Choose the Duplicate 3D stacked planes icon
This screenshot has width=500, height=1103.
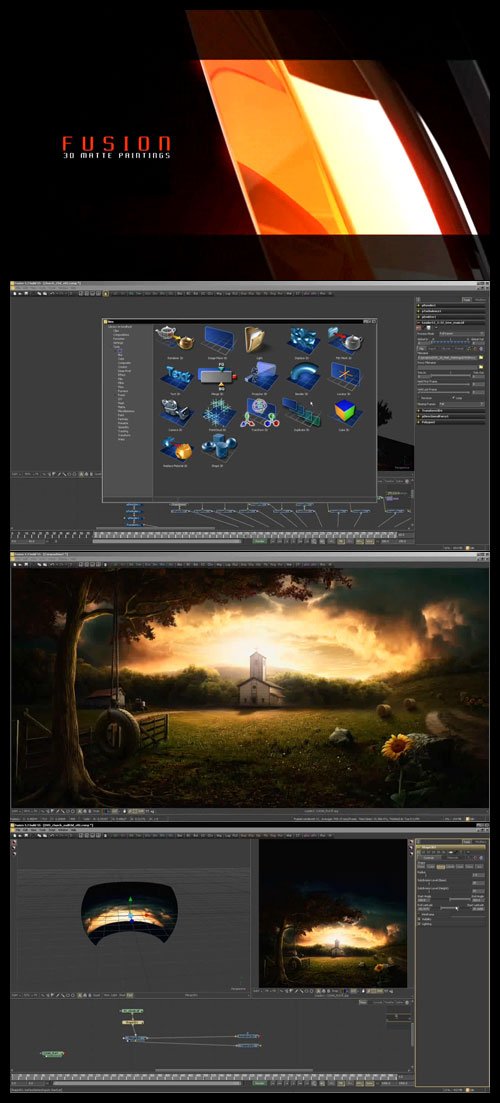[301, 412]
